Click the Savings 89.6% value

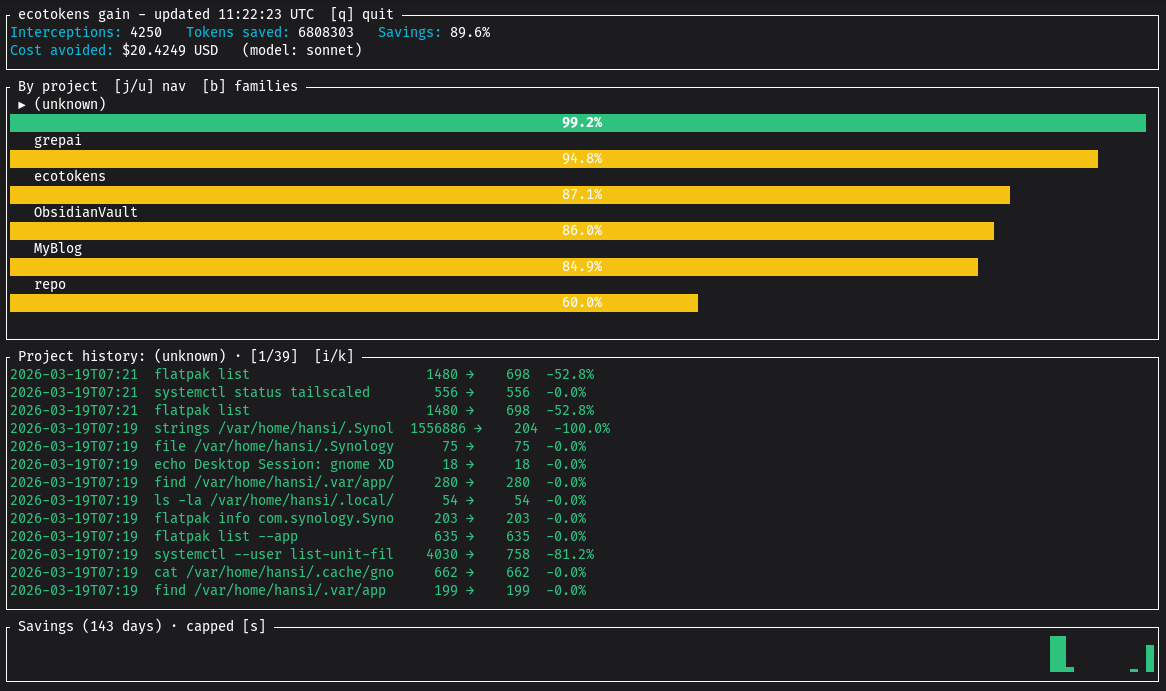(470, 33)
